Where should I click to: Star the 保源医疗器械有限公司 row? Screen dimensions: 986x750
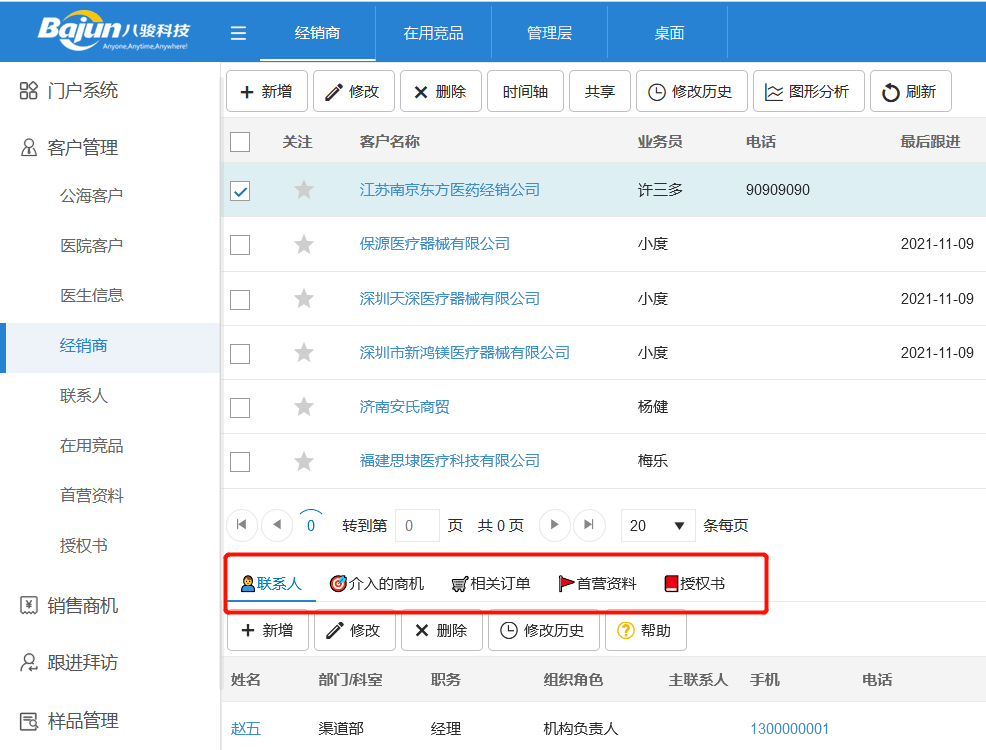coord(304,244)
